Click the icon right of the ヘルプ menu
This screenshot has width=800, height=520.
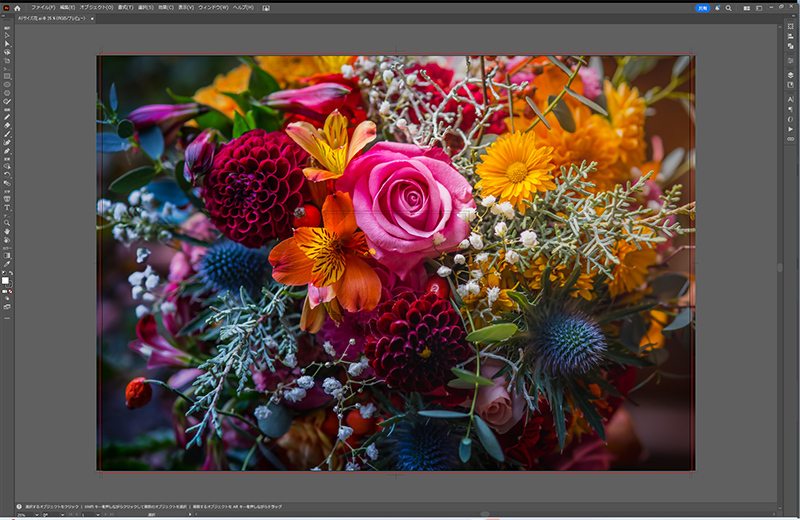(x=266, y=8)
